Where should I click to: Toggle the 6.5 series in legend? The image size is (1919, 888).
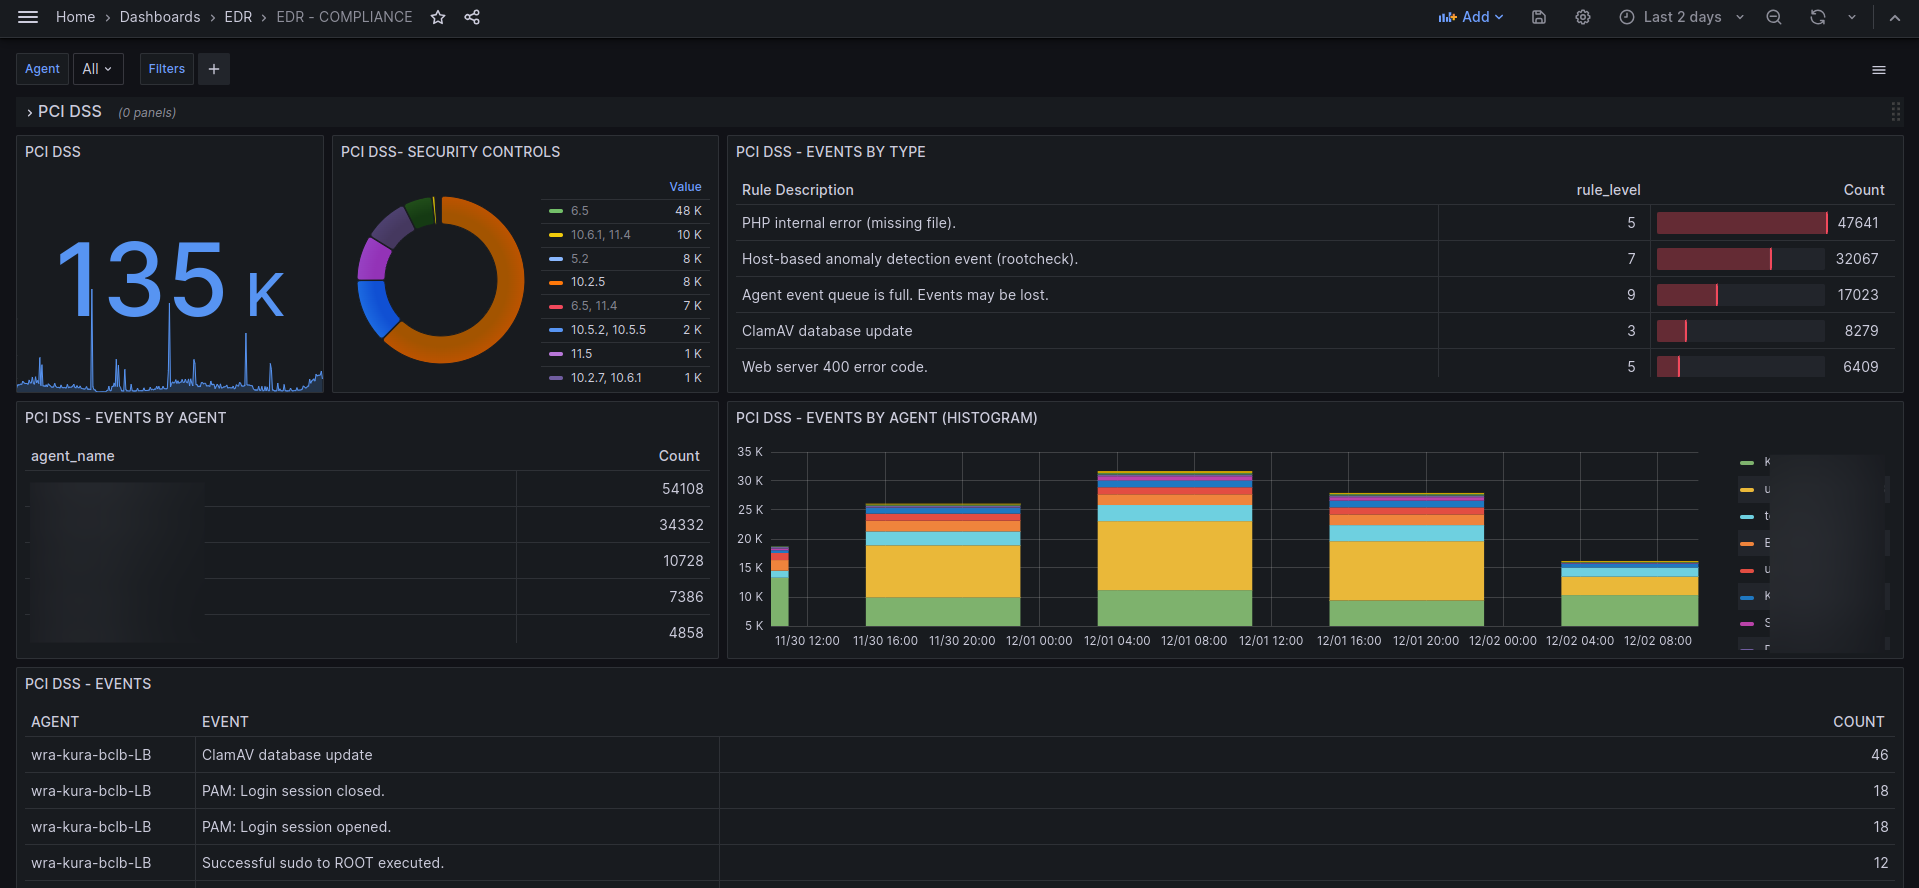click(580, 211)
